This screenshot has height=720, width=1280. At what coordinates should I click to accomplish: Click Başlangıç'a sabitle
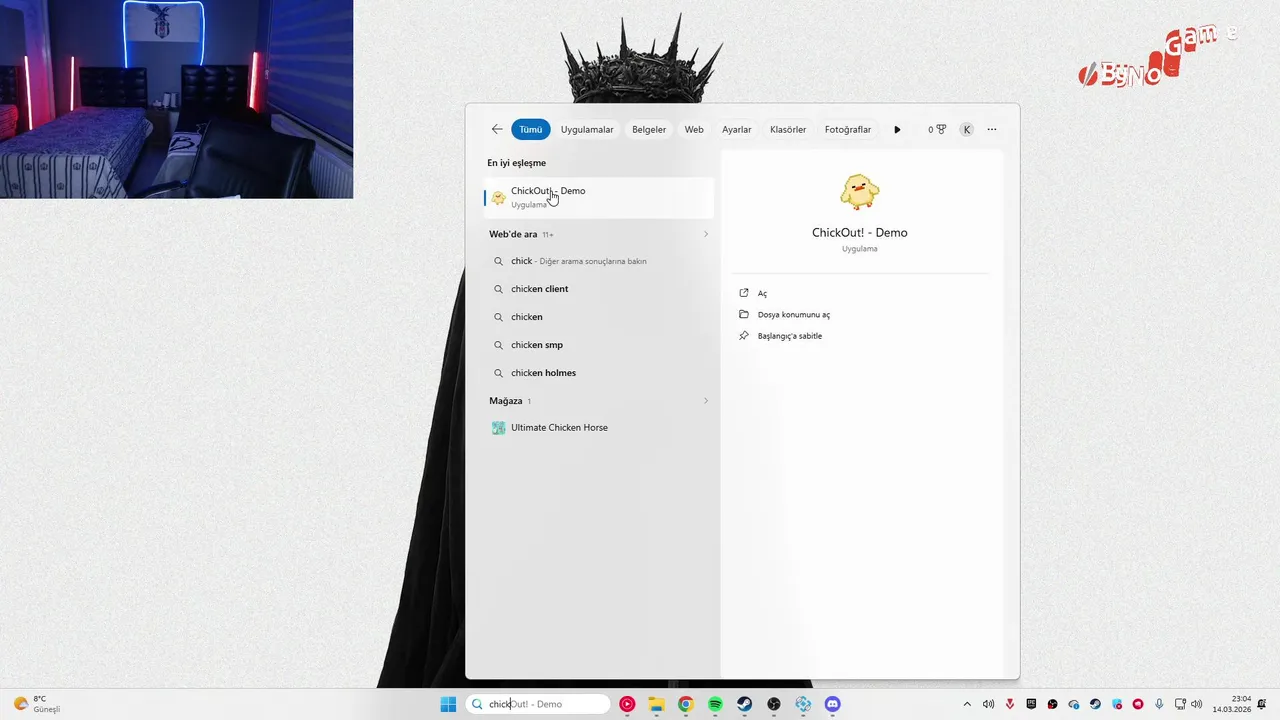pyautogui.click(x=790, y=336)
